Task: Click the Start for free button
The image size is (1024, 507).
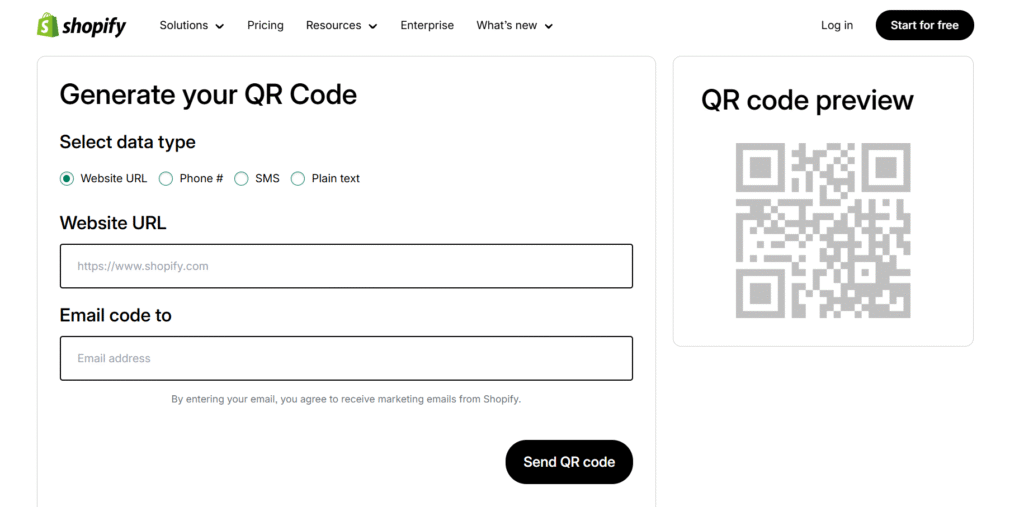Action: tap(925, 25)
